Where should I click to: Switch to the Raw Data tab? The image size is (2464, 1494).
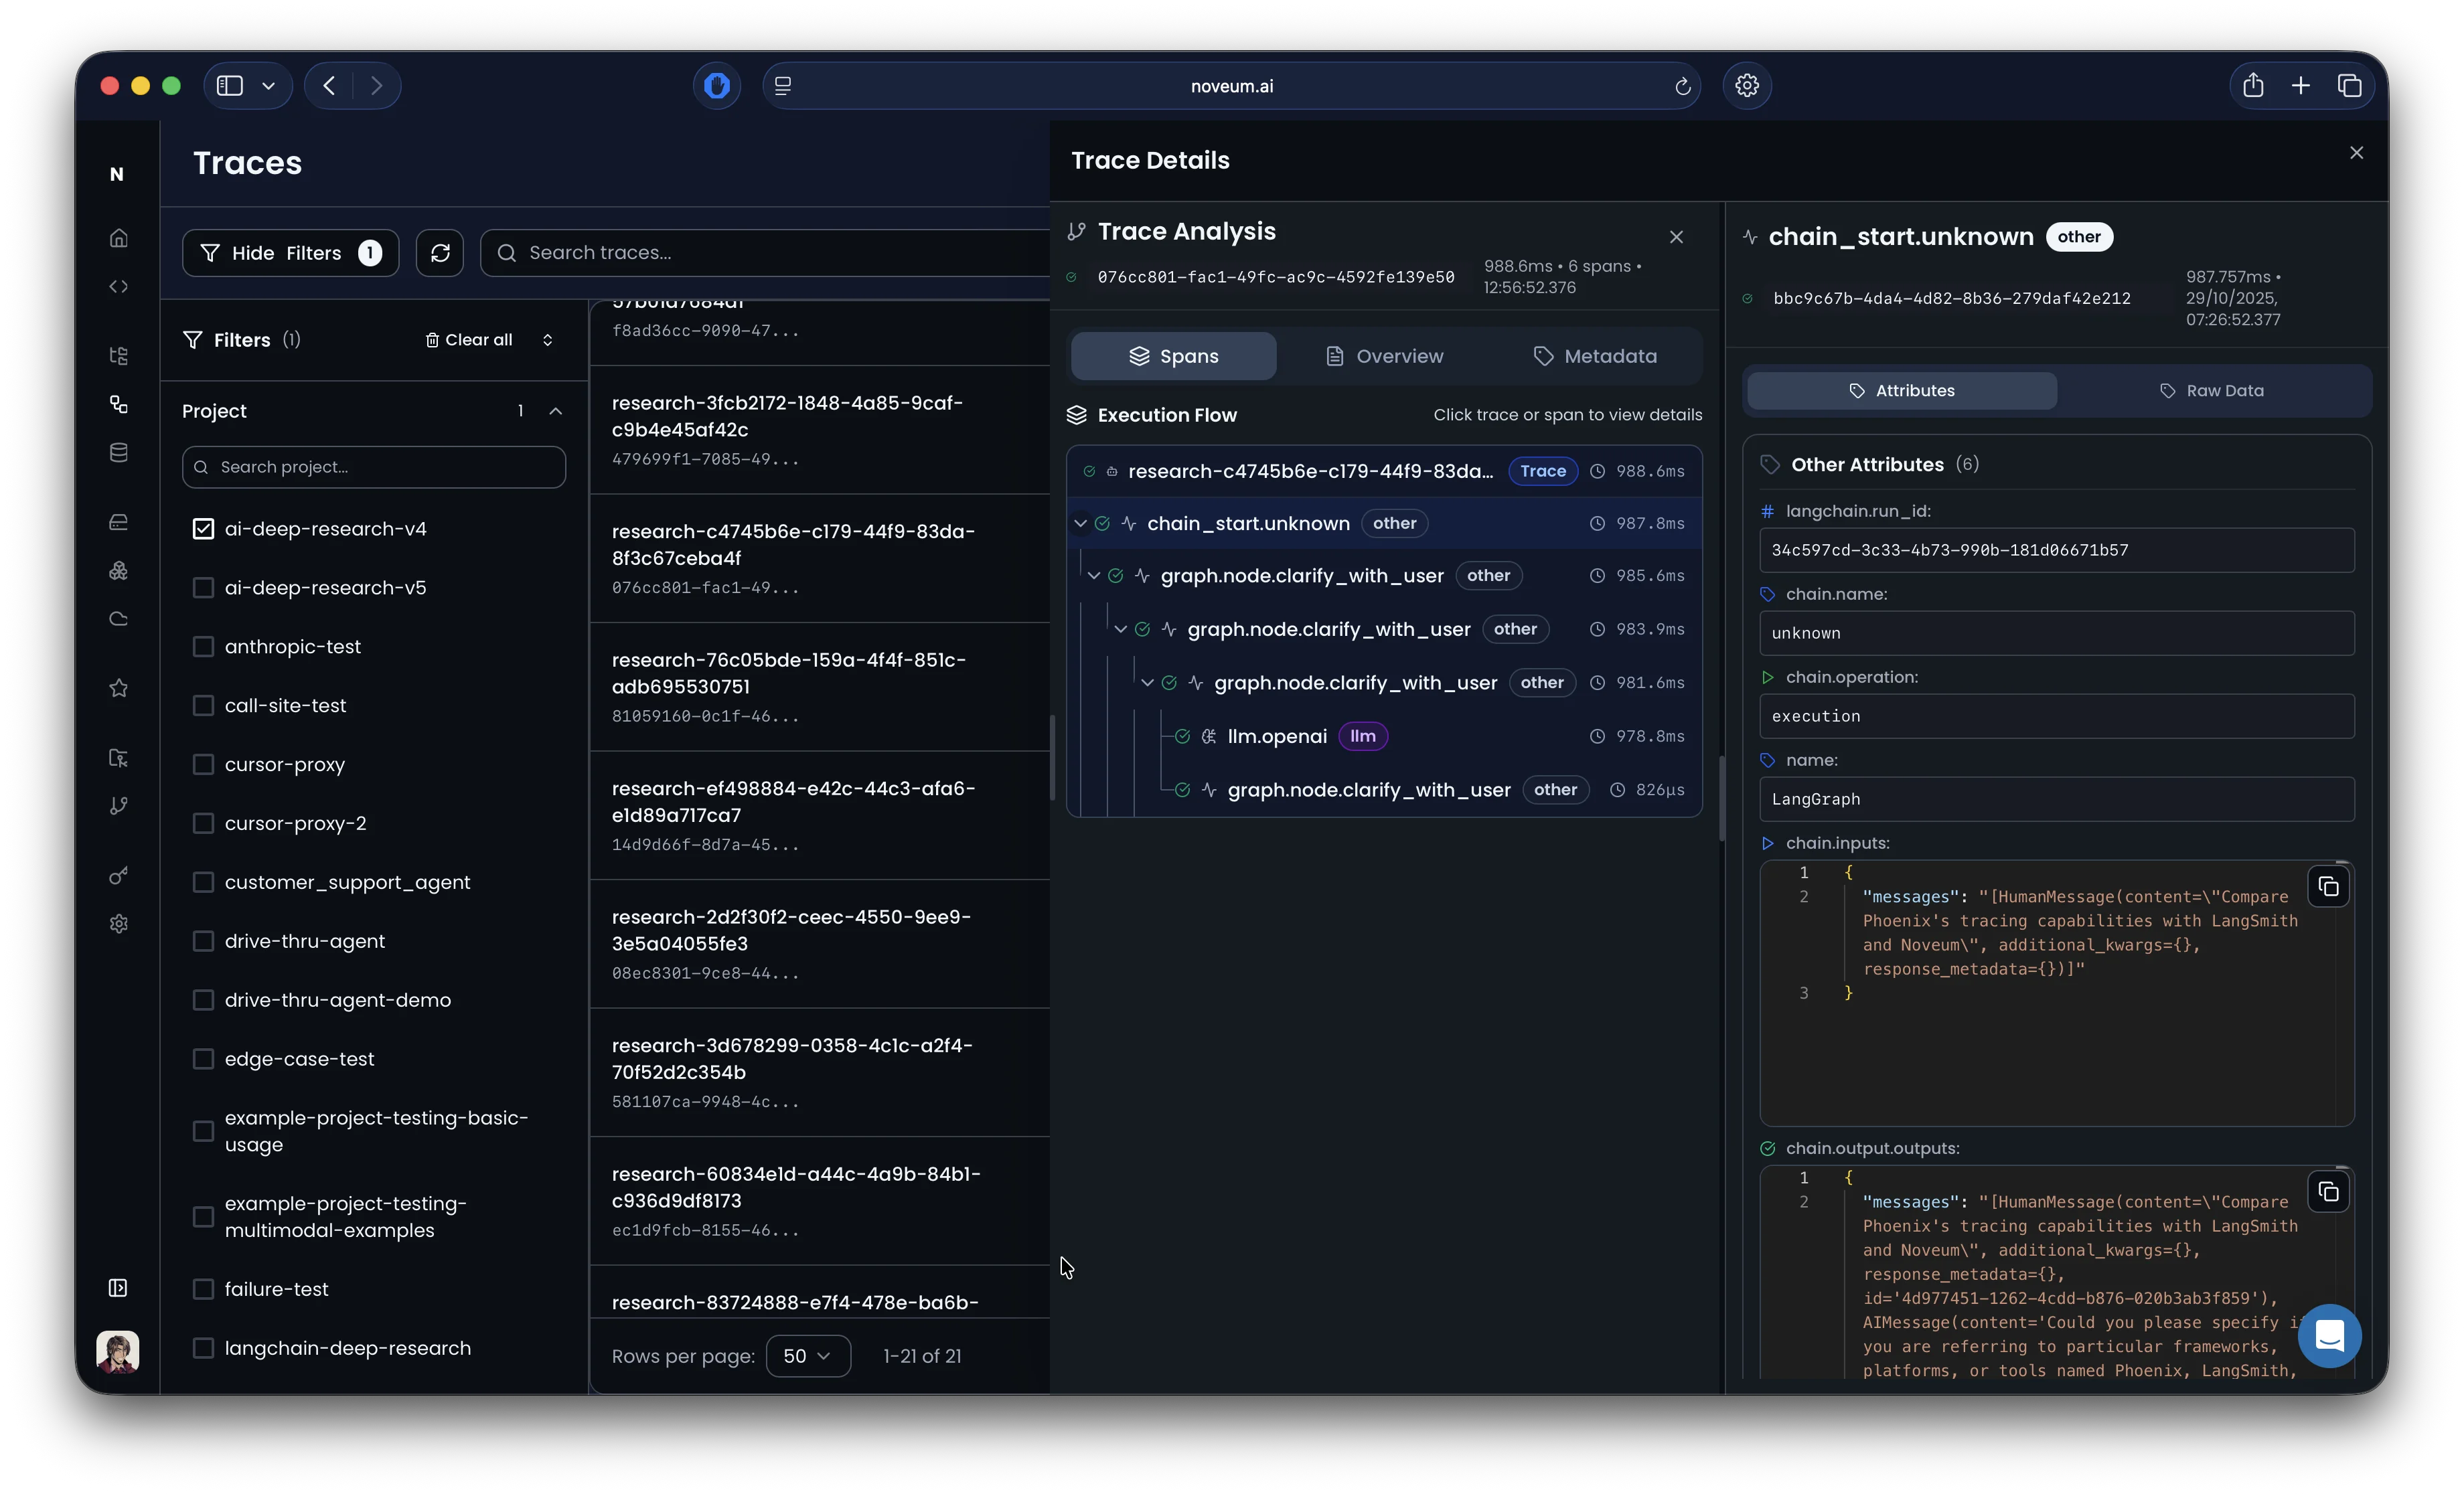click(x=2211, y=391)
